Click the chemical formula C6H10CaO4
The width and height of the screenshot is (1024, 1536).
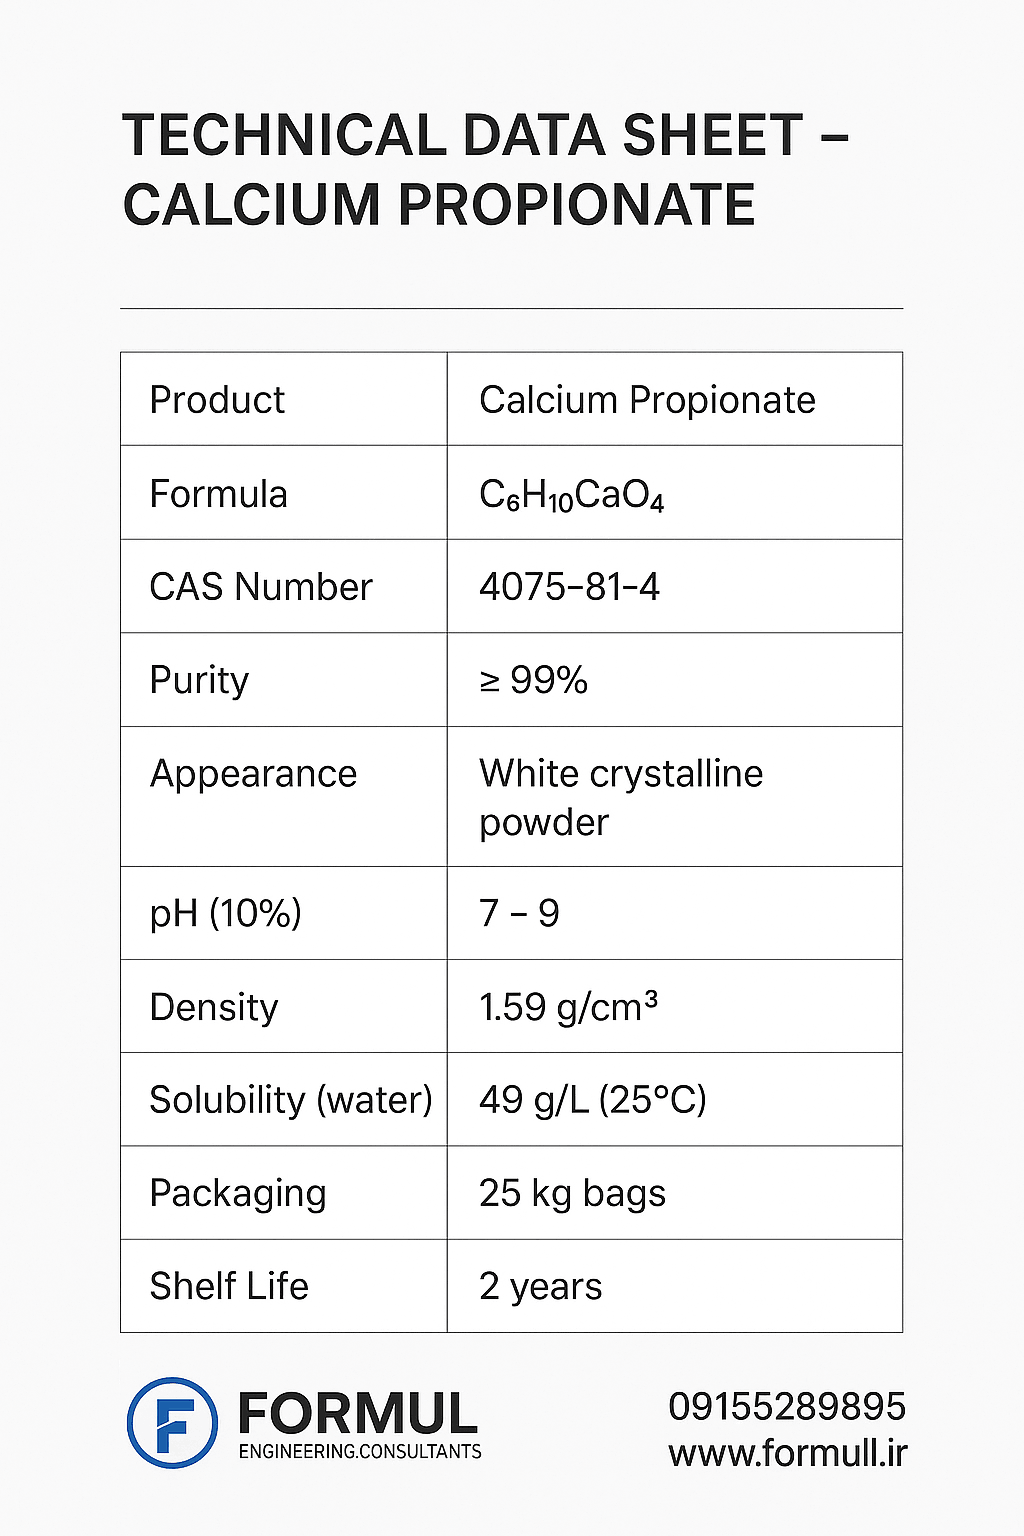(571, 495)
